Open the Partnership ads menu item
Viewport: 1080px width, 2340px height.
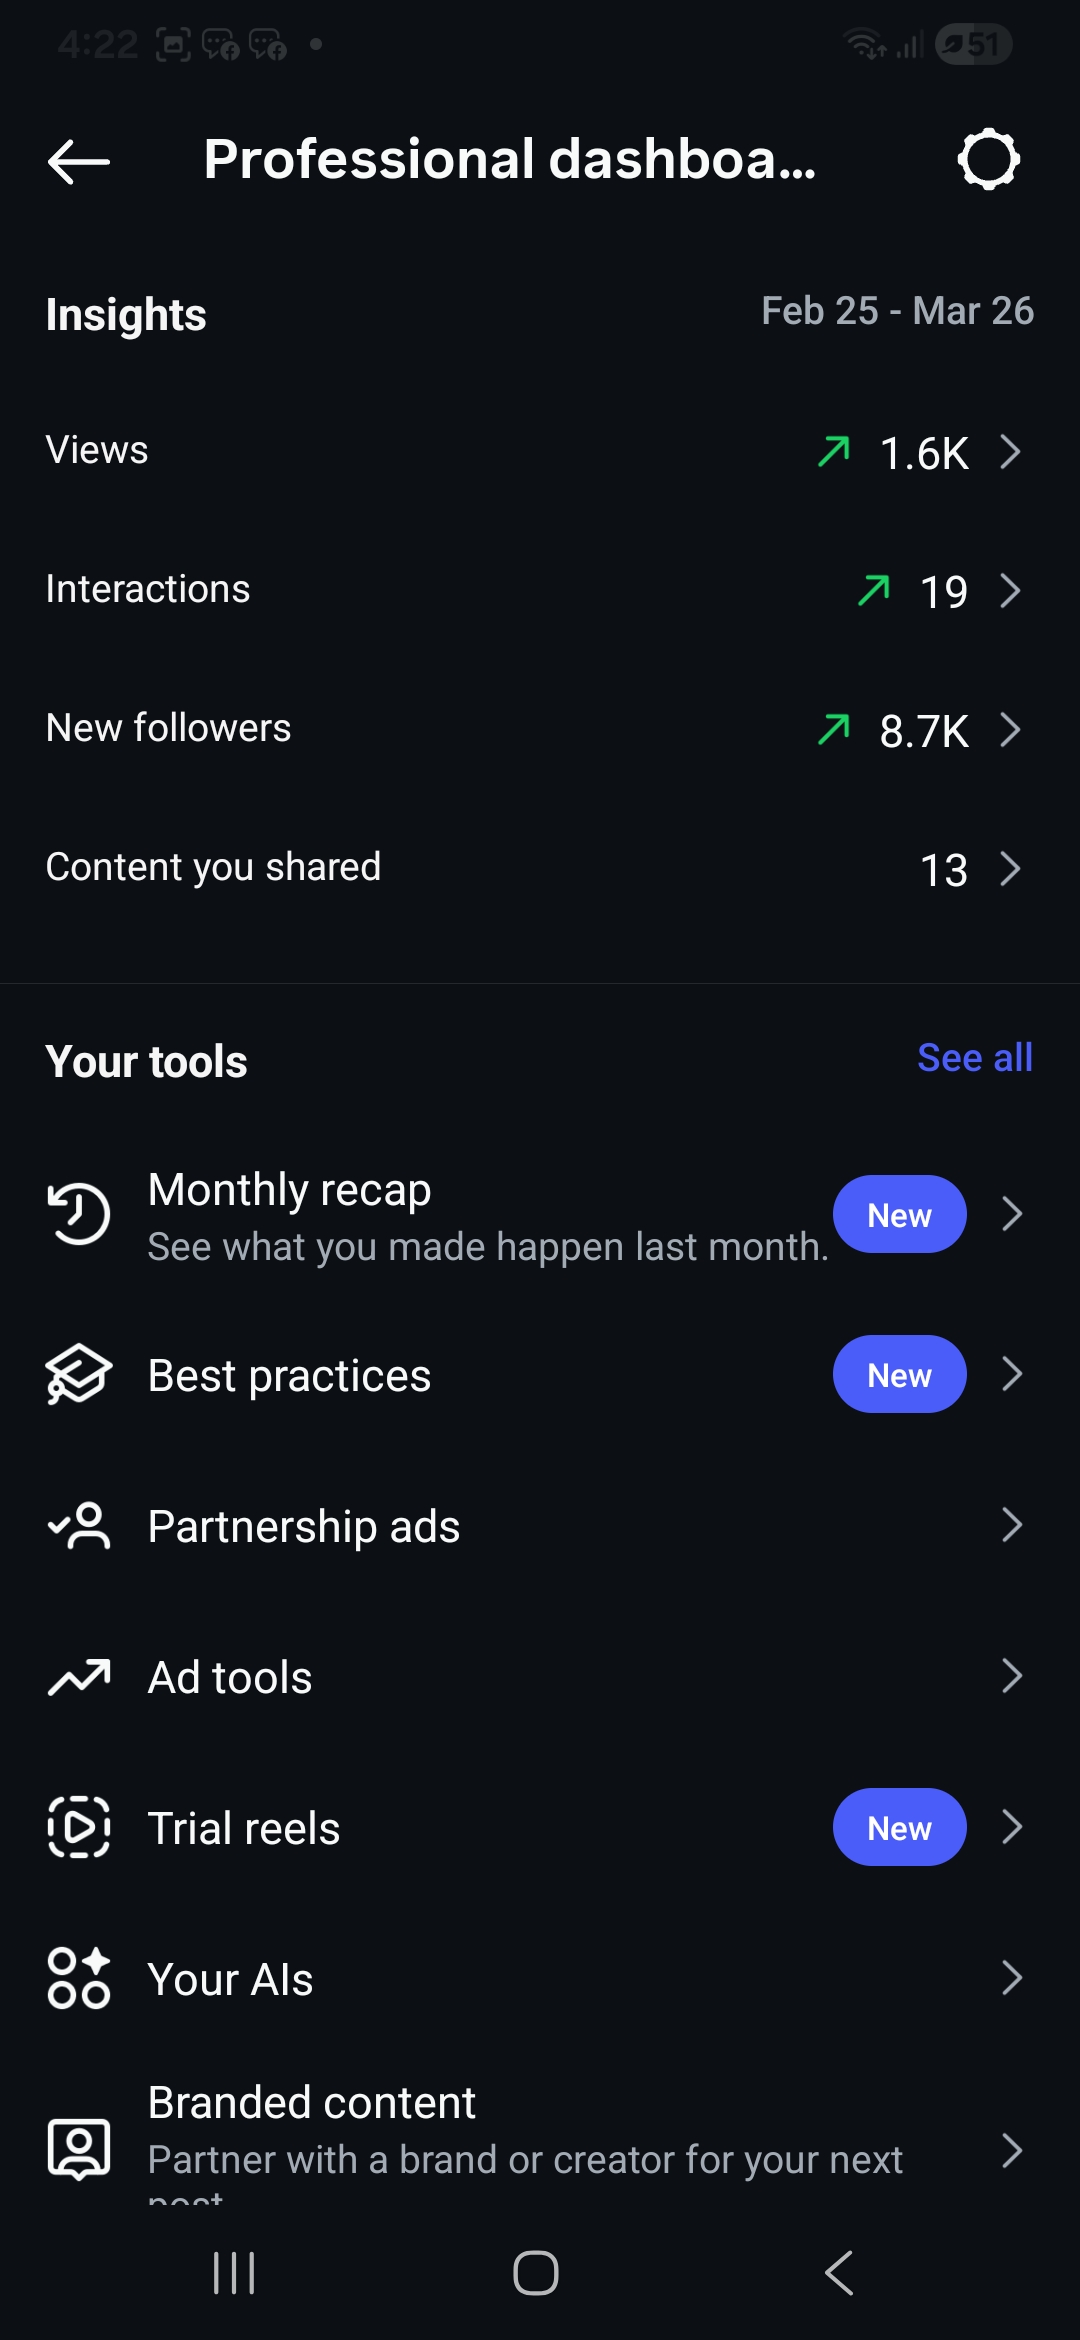click(x=540, y=1526)
